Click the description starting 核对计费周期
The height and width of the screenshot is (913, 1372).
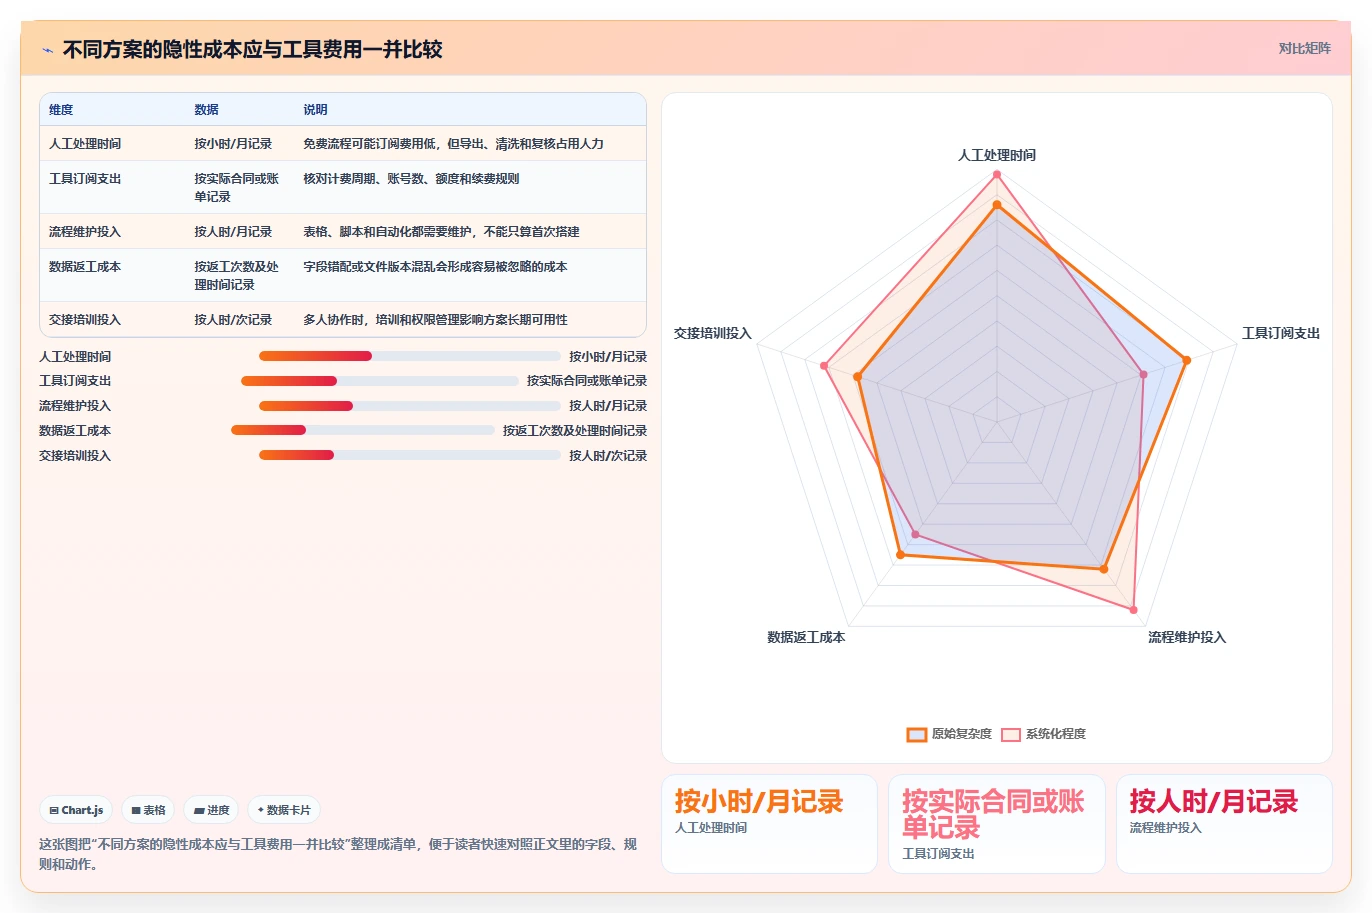tap(411, 179)
